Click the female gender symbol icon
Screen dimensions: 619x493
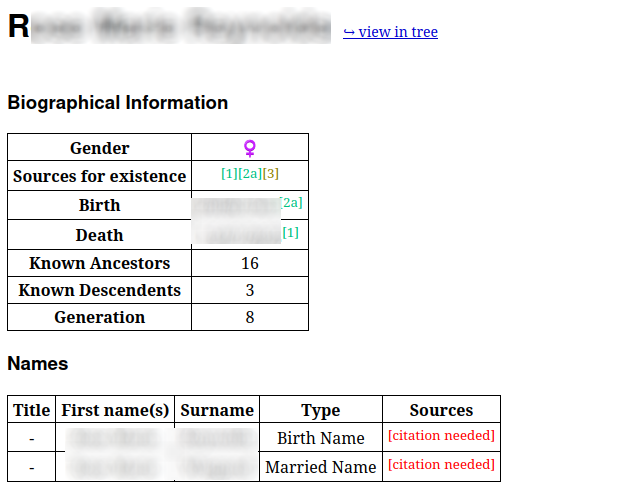pyautogui.click(x=250, y=148)
